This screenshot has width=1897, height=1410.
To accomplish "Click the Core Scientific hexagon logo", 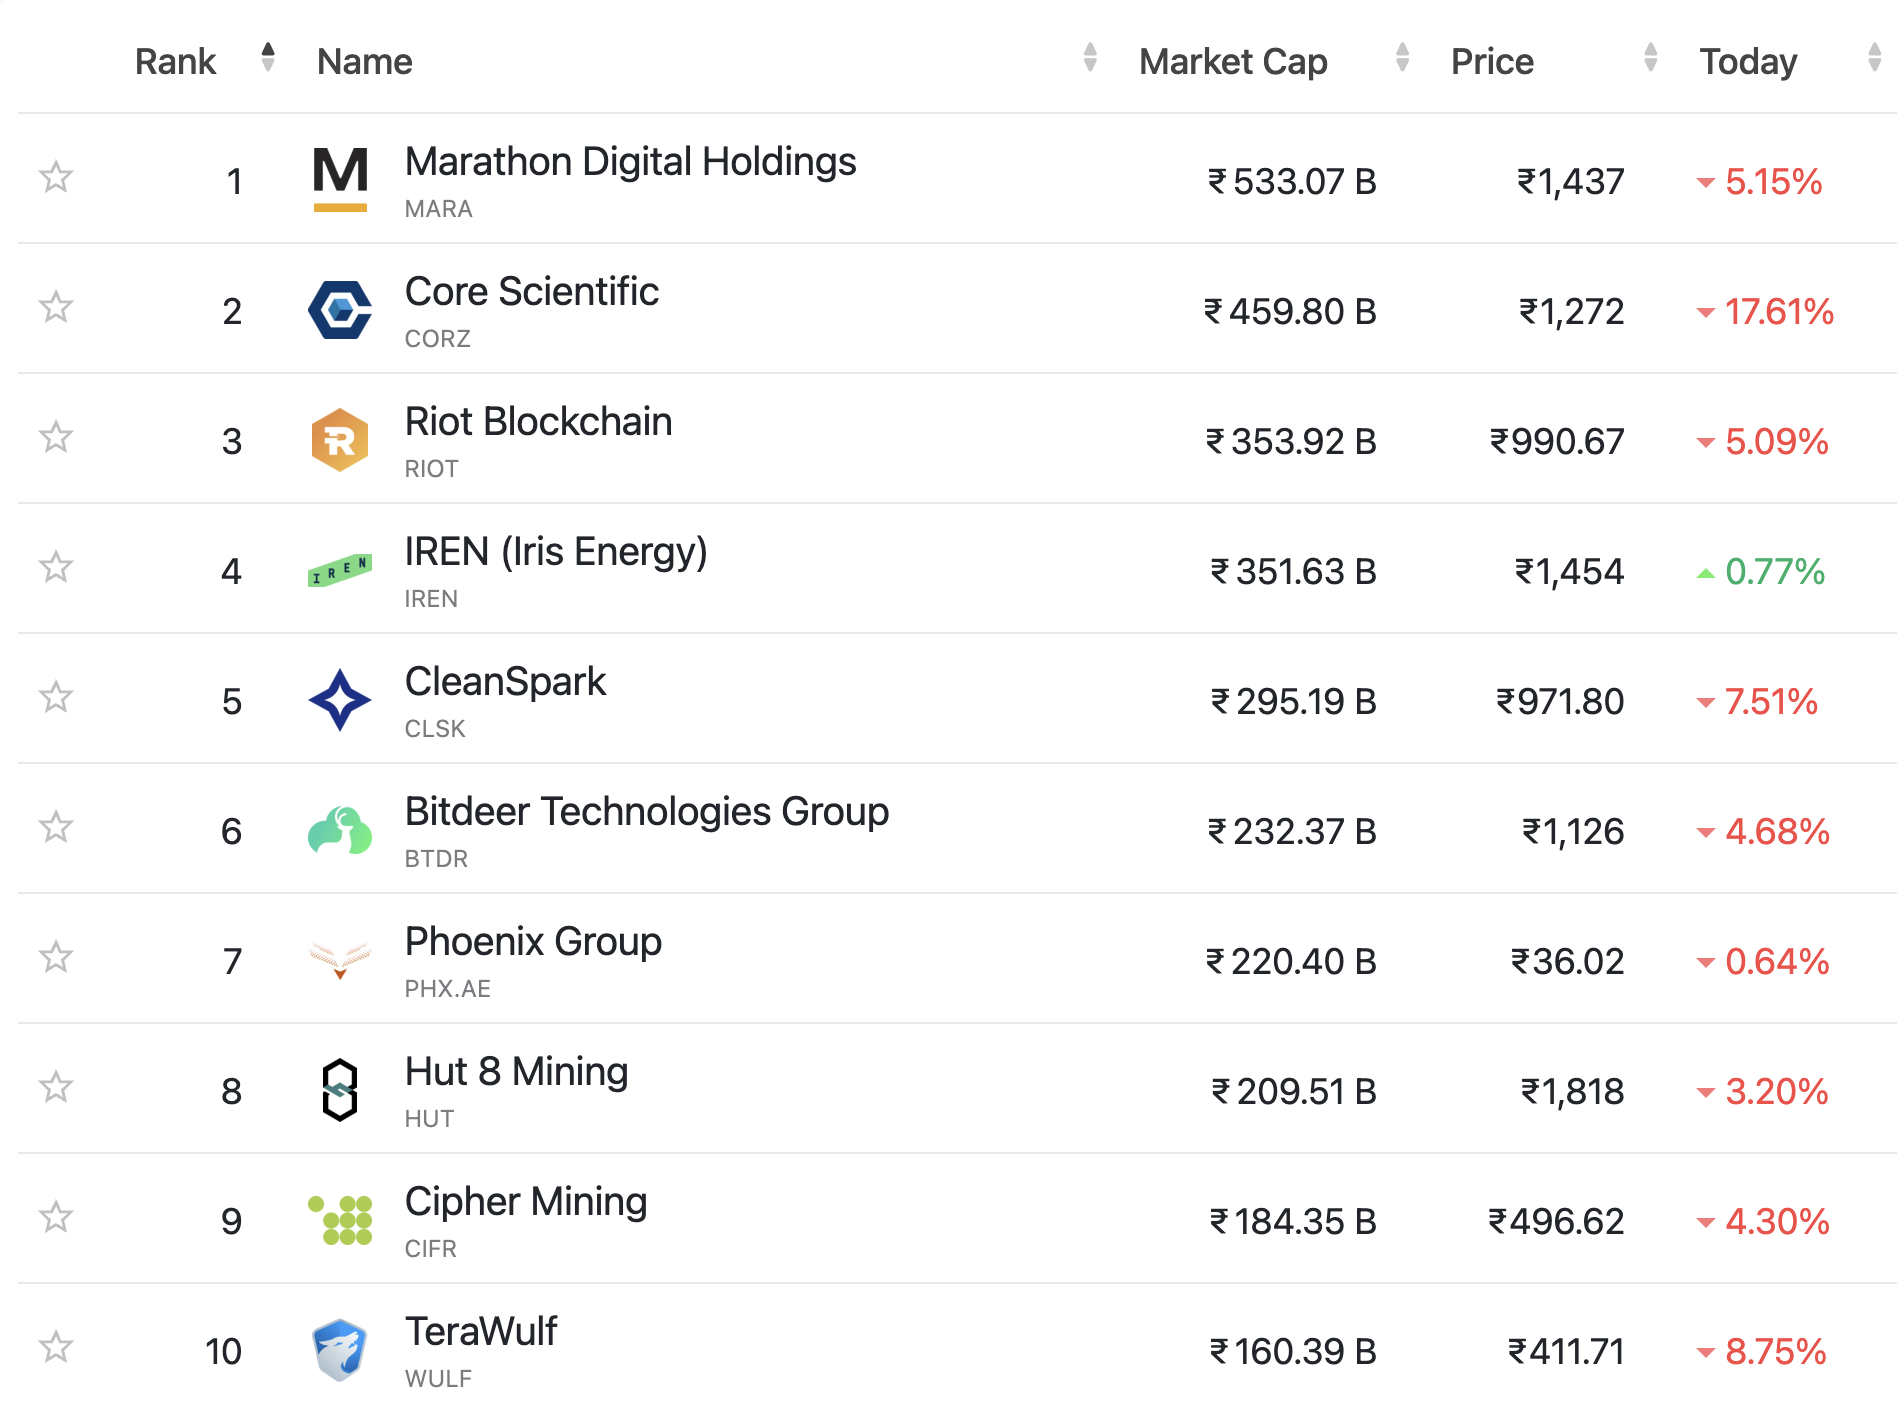I will pos(339,309).
